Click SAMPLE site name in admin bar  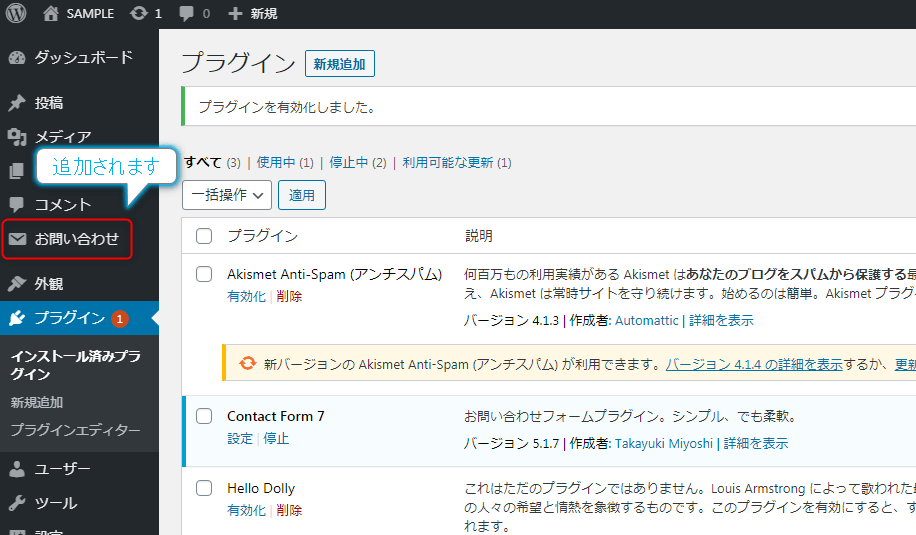tap(90, 13)
